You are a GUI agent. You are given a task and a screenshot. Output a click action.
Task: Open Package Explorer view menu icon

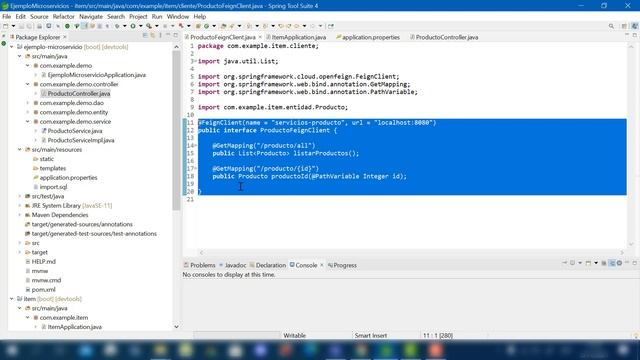point(160,36)
